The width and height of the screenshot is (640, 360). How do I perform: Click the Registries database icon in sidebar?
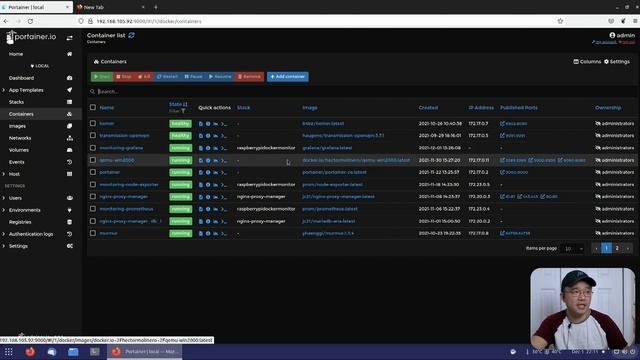click(69, 222)
